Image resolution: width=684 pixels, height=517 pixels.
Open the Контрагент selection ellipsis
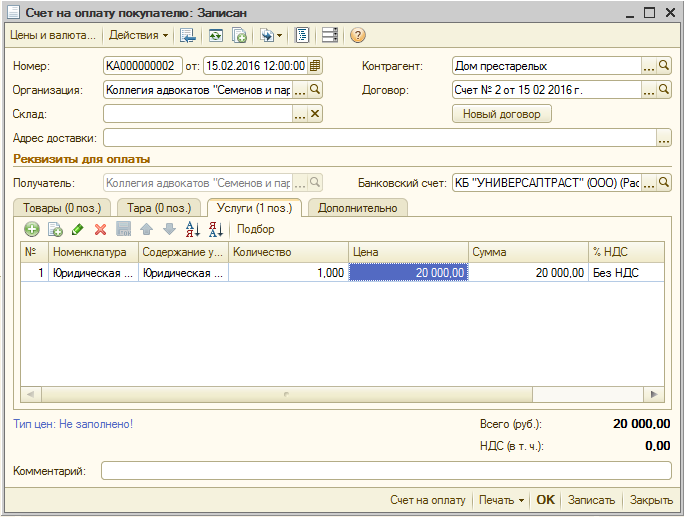[x=649, y=66]
